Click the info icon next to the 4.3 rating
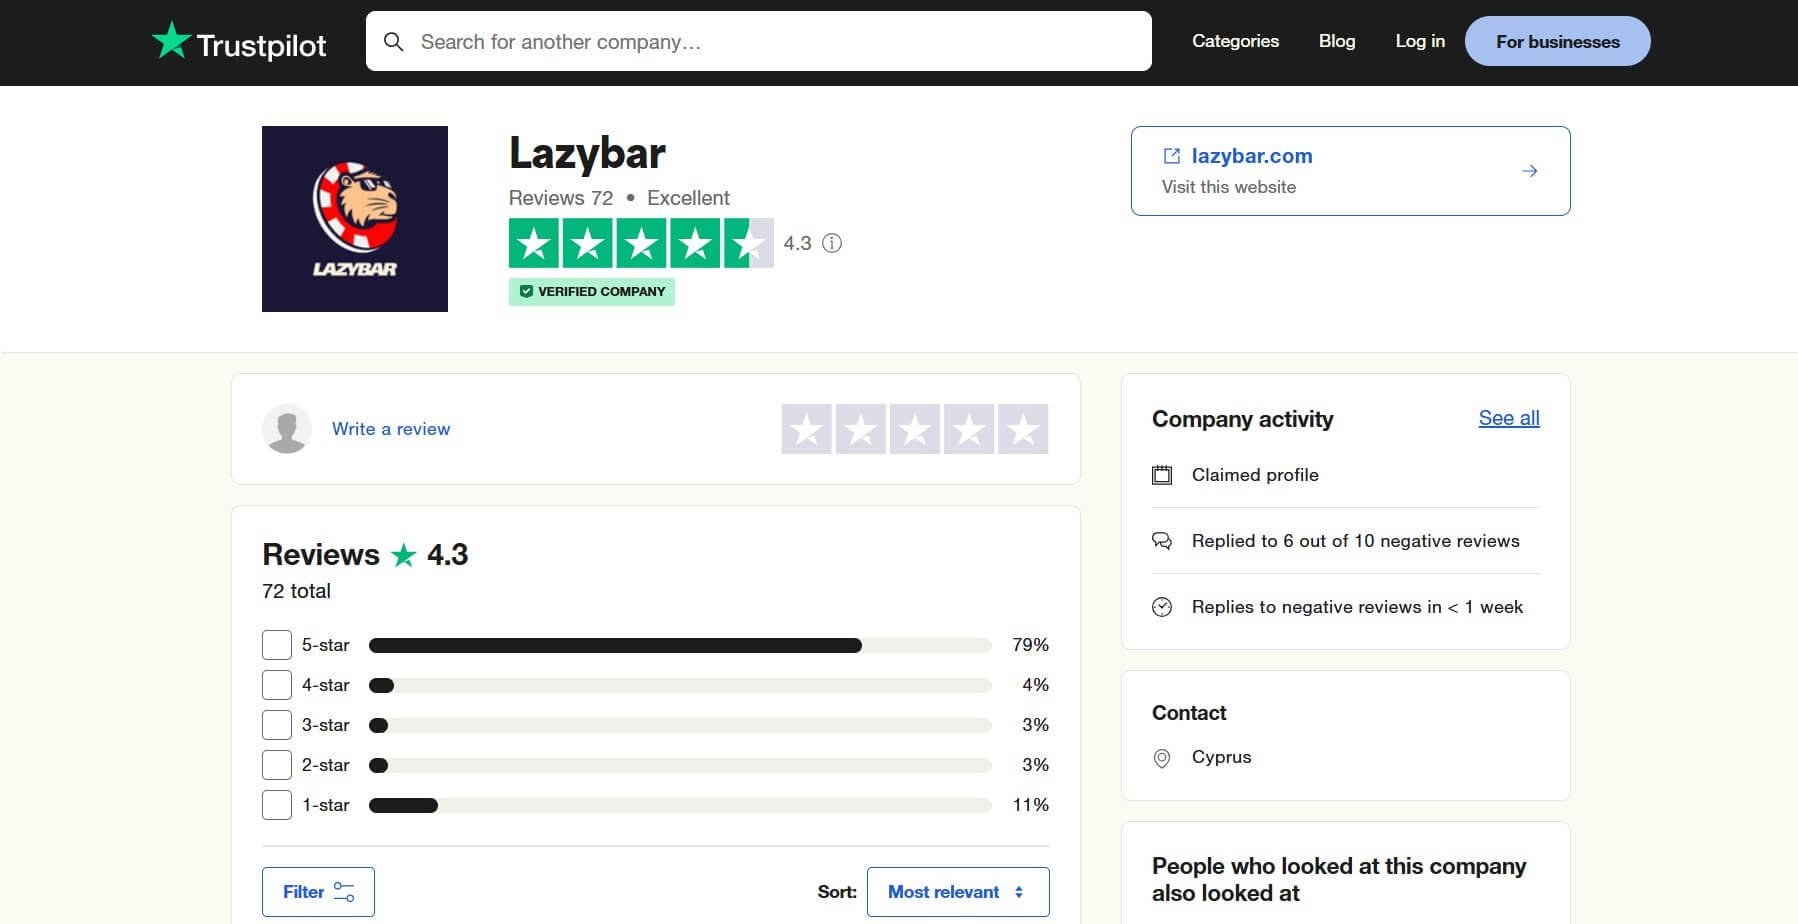The image size is (1798, 924). pyautogui.click(x=833, y=243)
